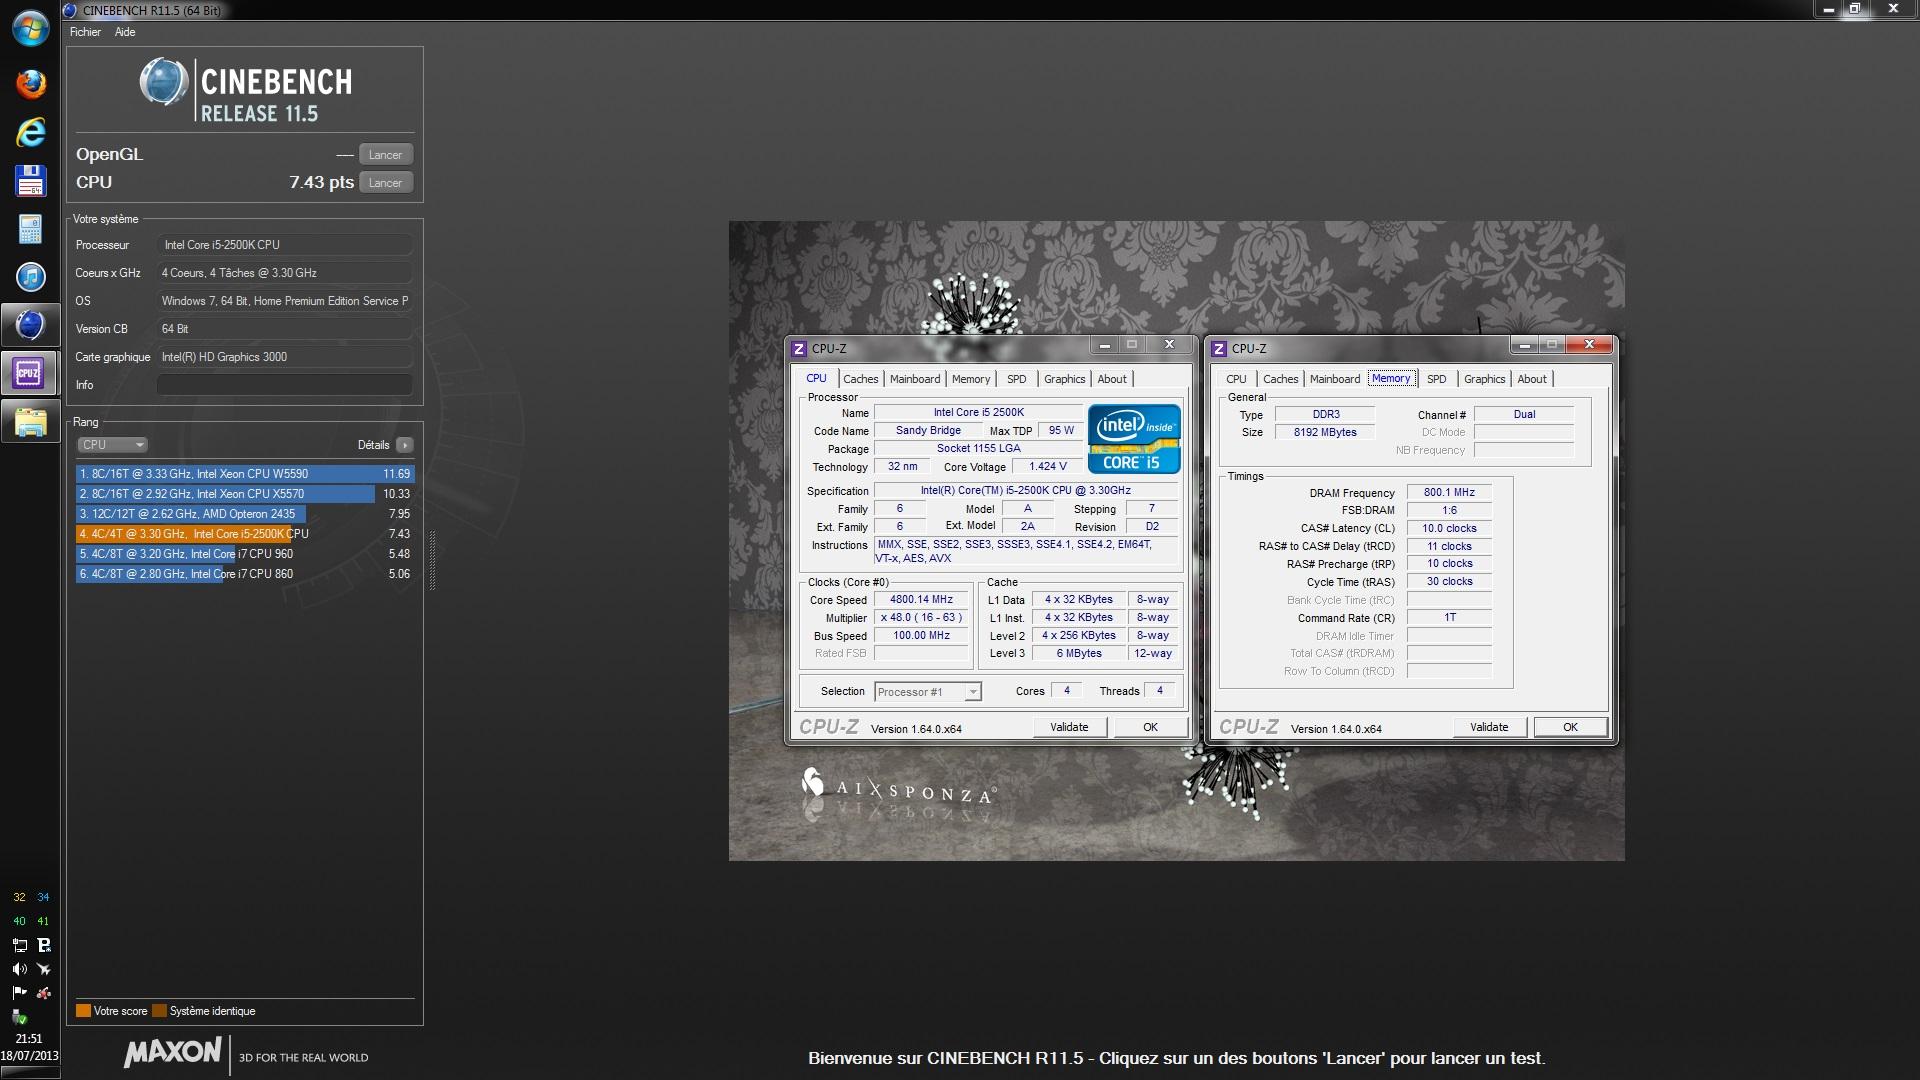Screen dimensions: 1920x1080
Task: Click the Z icon in left CPU-Z title bar
Action: (799, 349)
